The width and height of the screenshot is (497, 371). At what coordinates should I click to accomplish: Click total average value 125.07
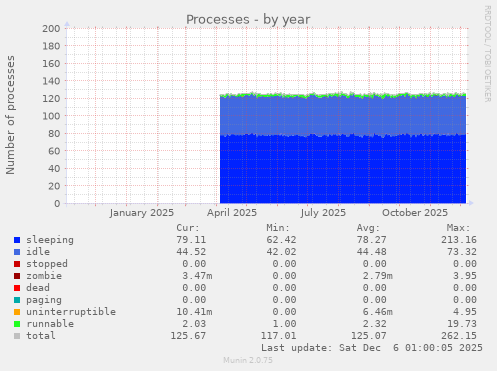(x=368, y=336)
